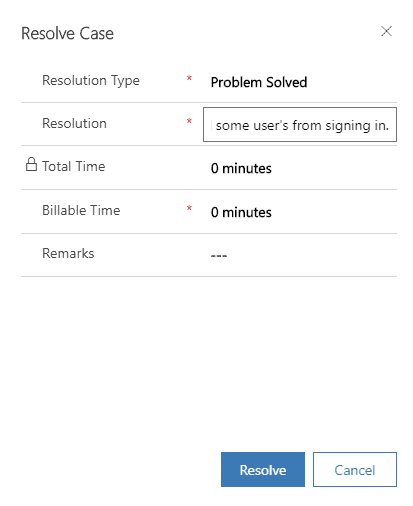Select the Resolution field label

coord(74,124)
